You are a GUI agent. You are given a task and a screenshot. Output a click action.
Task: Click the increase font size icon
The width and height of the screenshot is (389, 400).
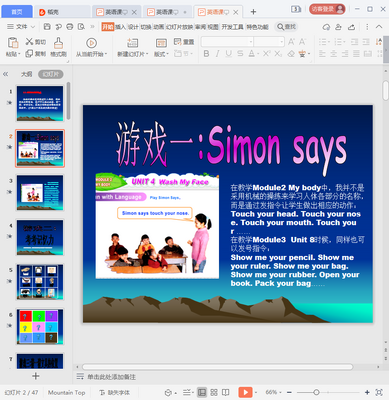pos(291,42)
